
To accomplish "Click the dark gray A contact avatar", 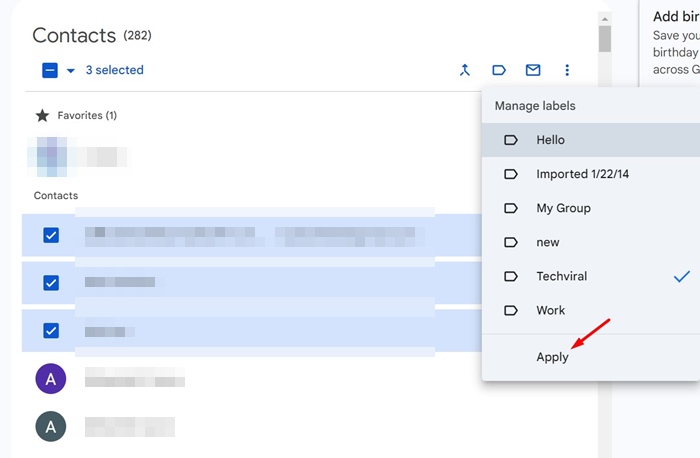I will point(51,427).
